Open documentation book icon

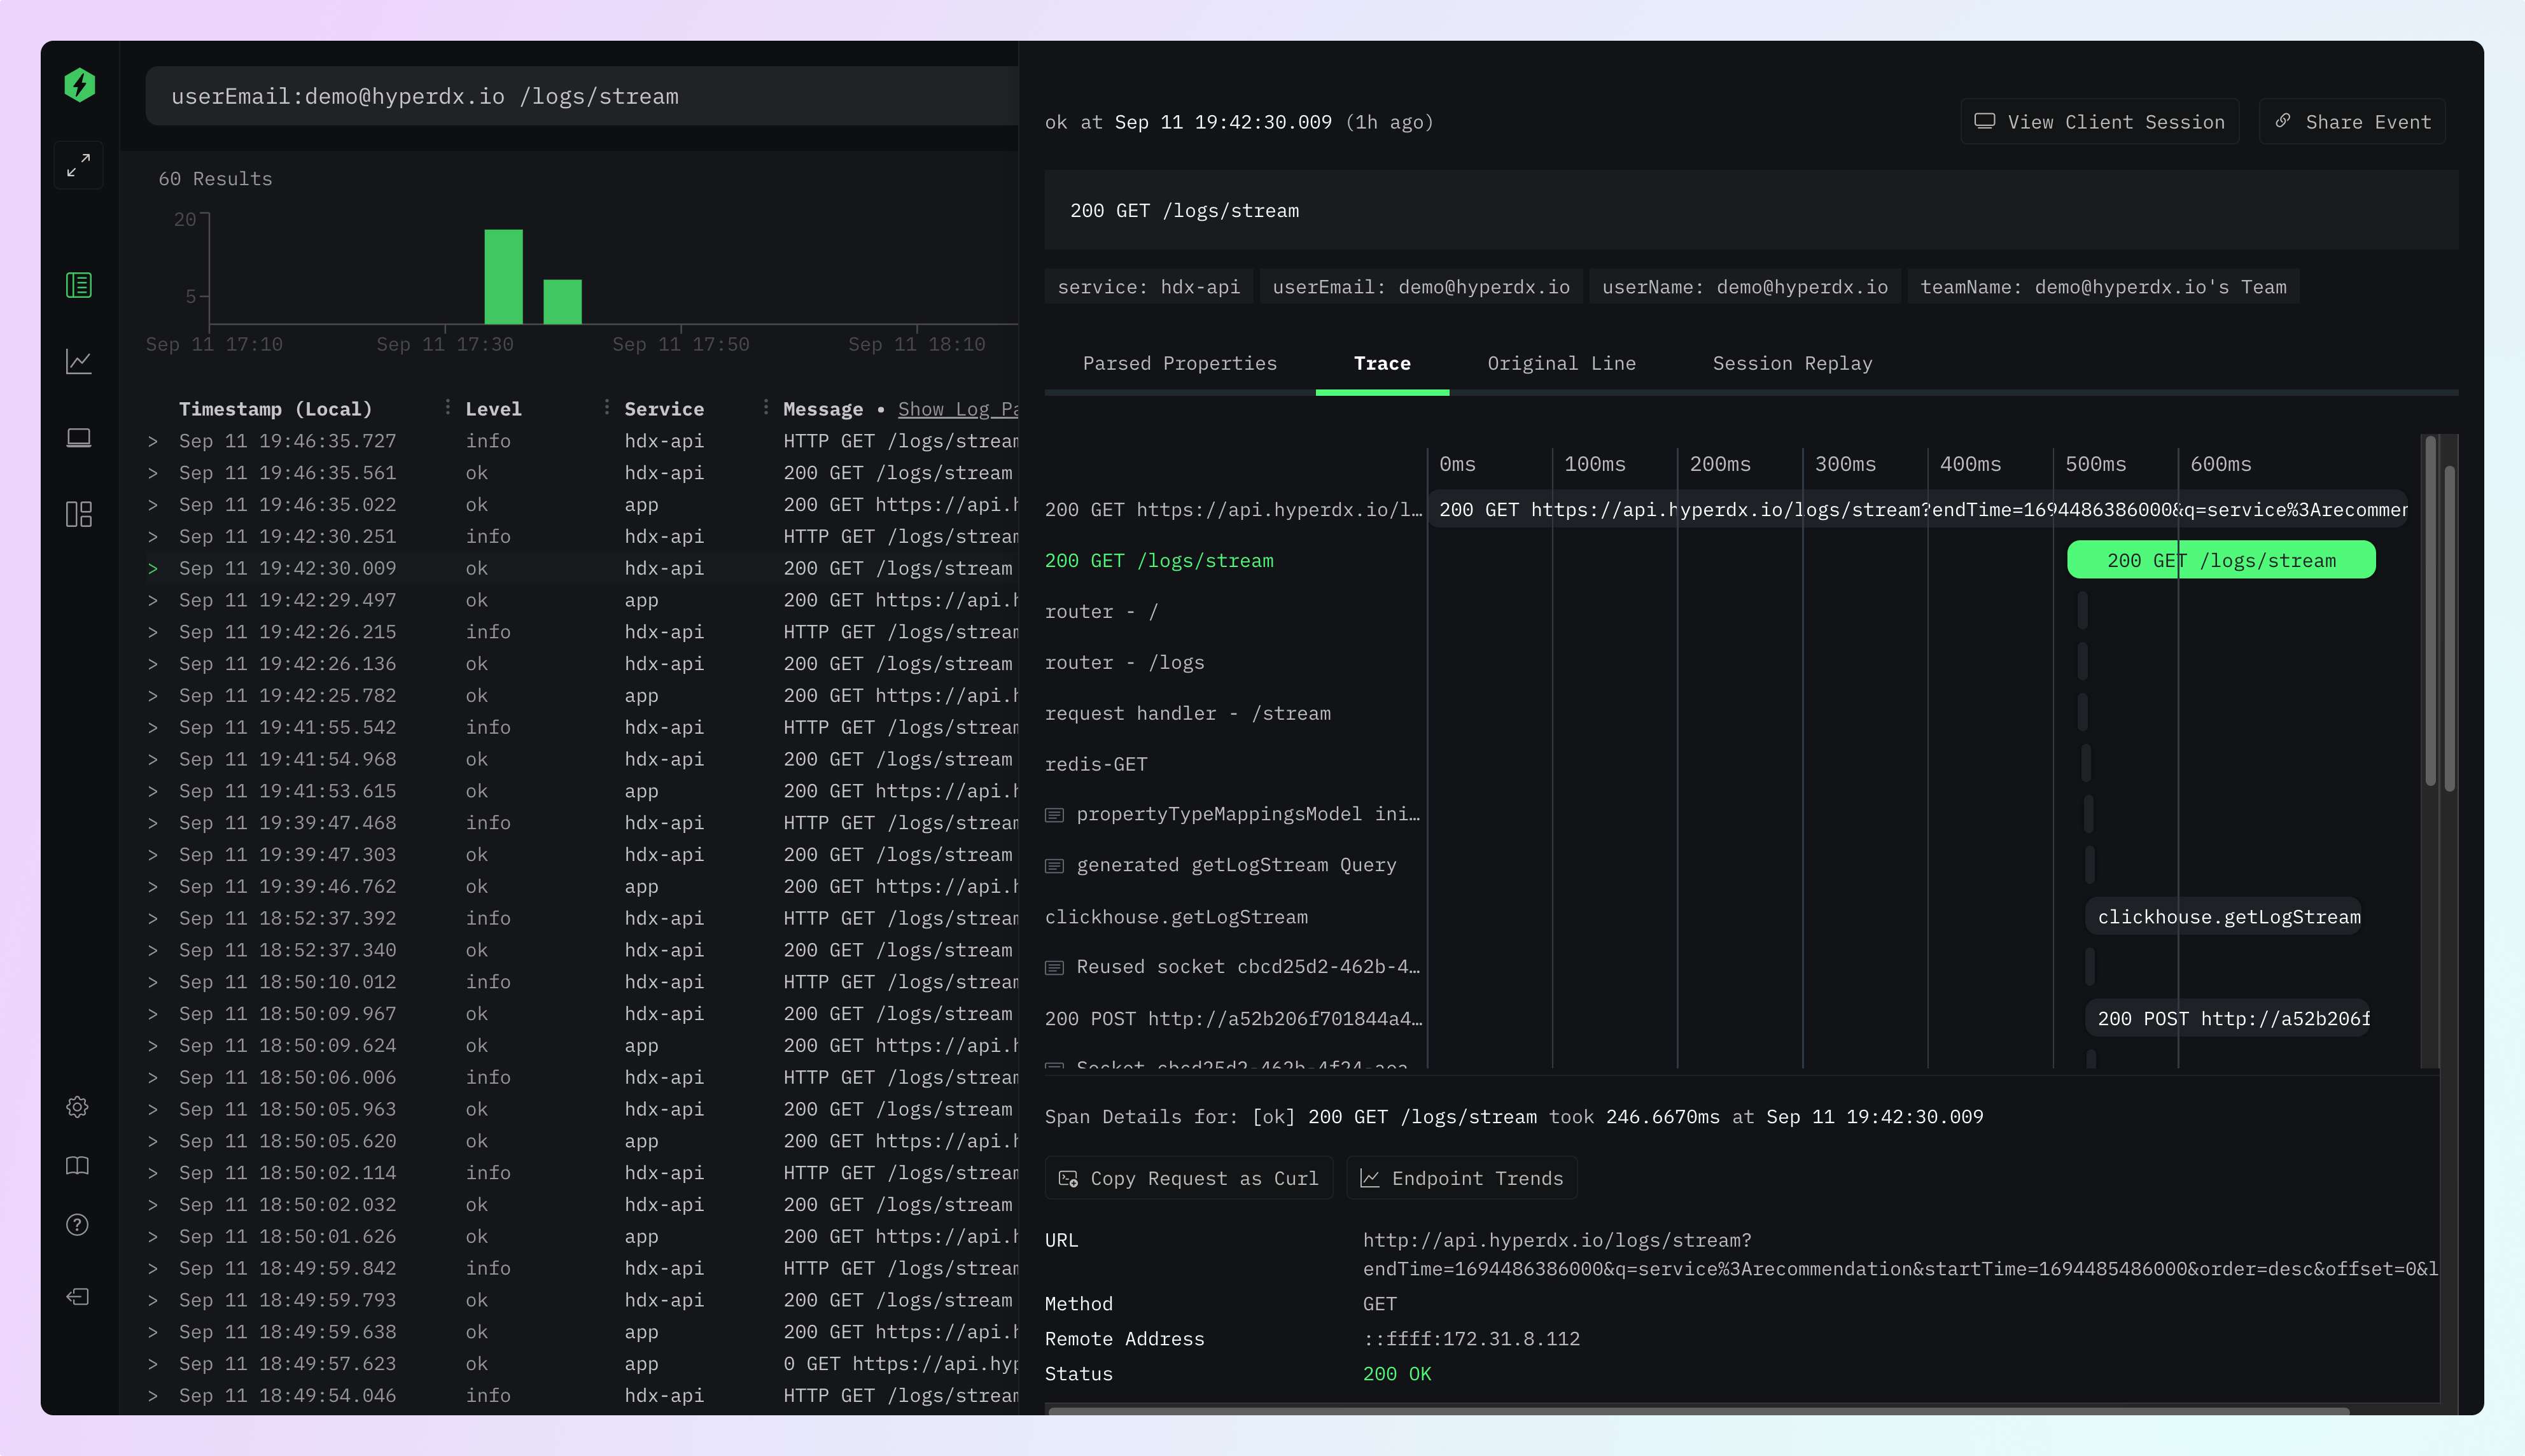coord(77,1166)
